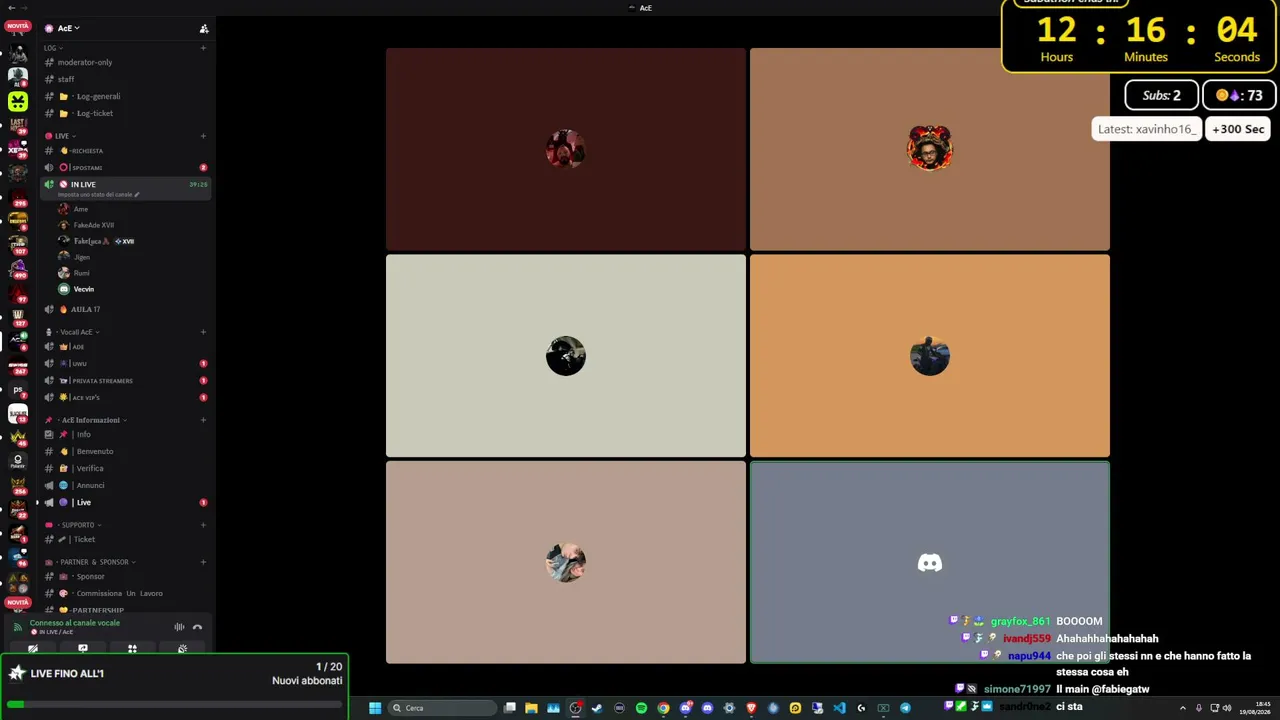This screenshot has height=720, width=1280.
Task: Collapse the PARTNER & SPONSOR category
Action: (90, 562)
